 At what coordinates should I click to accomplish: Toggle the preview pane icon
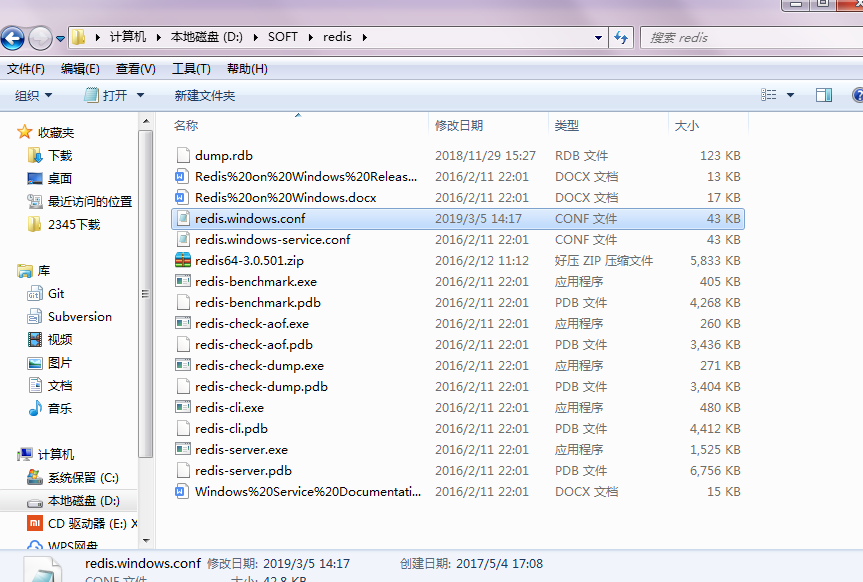[823, 95]
